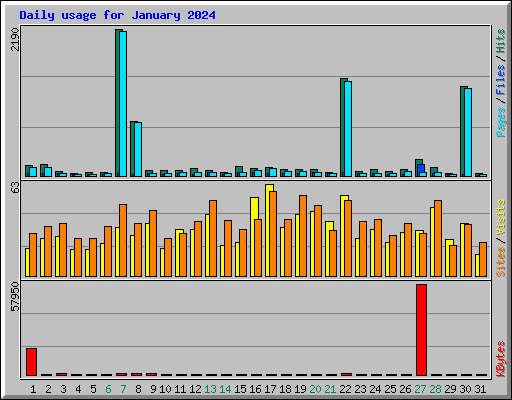Click day label 13 on the axis
Screen dimensions: 512x400
coord(210,389)
